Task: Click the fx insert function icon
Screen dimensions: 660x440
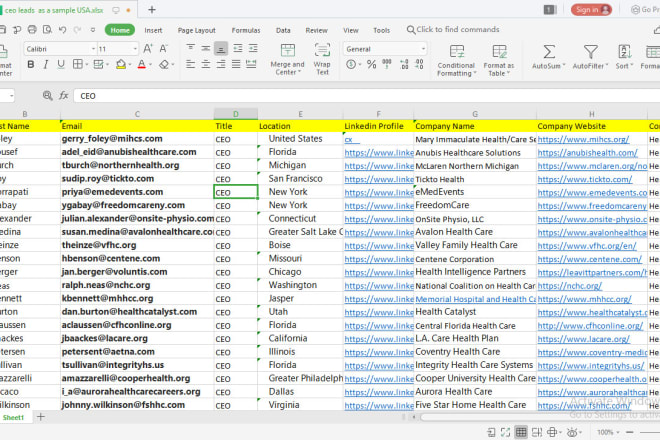Action: click(64, 96)
